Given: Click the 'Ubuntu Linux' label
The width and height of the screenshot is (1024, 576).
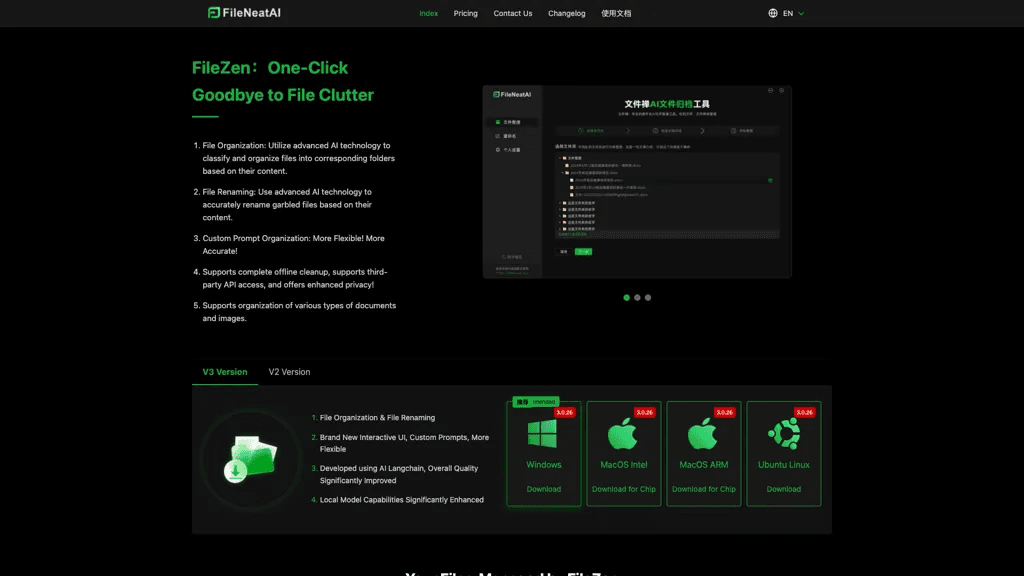Looking at the screenshot, I should 784,465.
